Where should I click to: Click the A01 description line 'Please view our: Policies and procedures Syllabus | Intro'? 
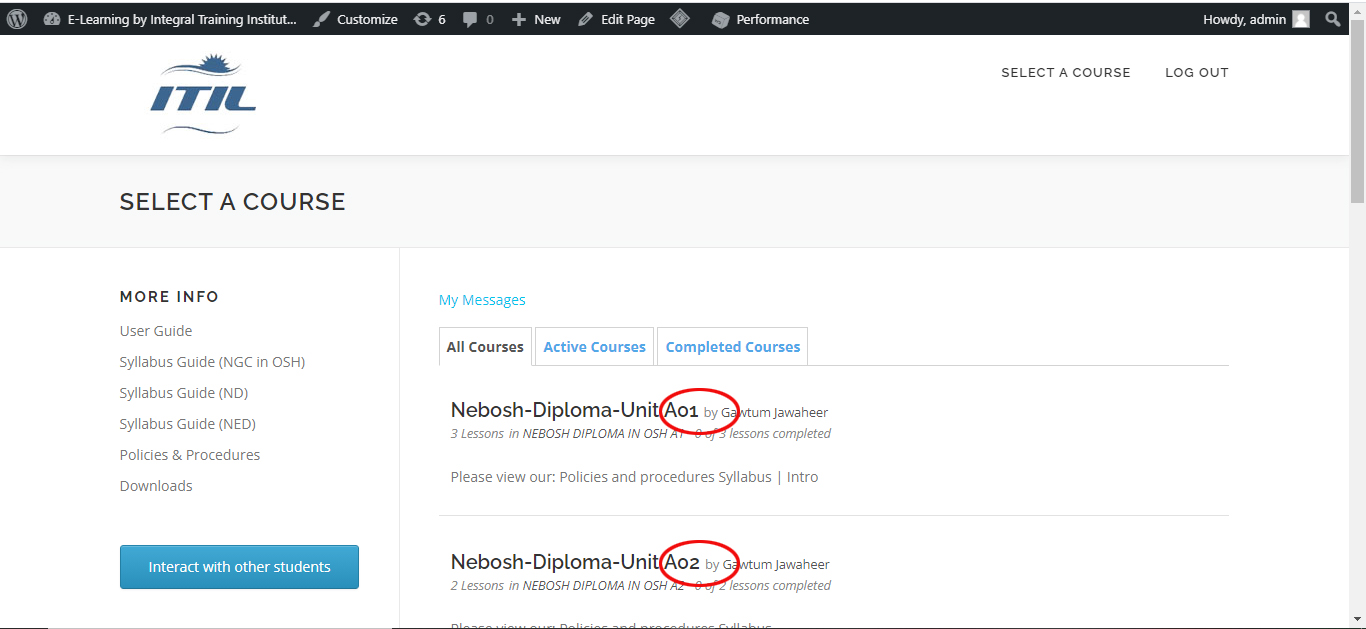pos(634,477)
